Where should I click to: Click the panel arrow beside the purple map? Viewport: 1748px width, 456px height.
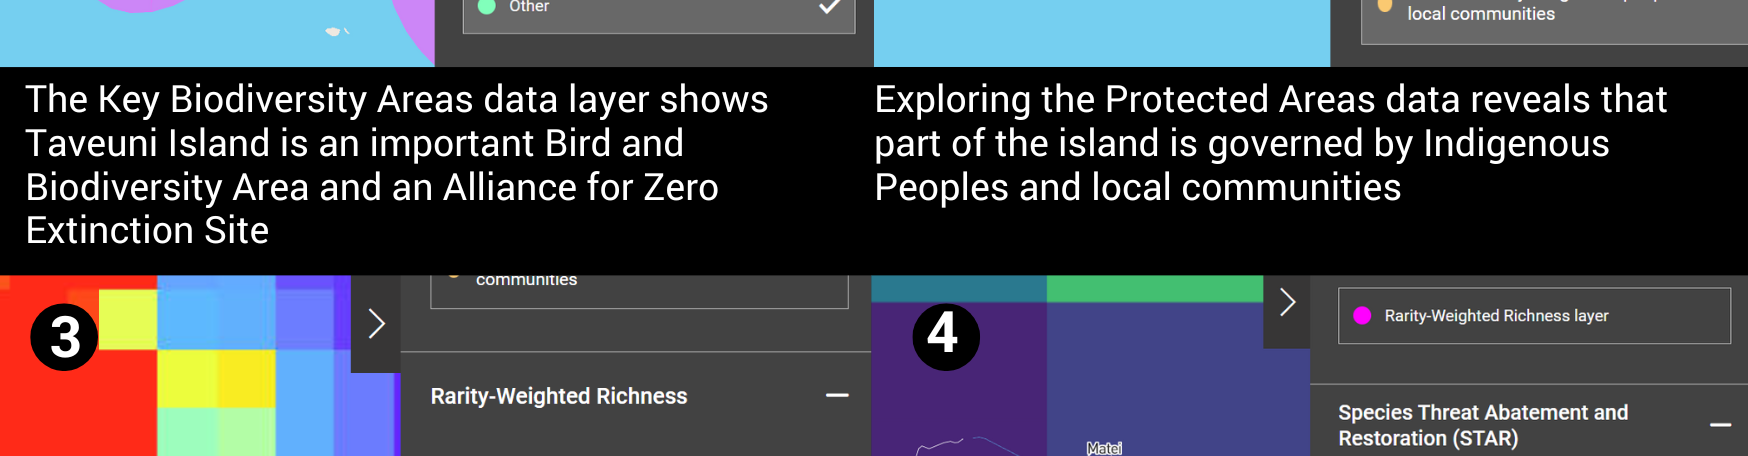tap(1287, 303)
